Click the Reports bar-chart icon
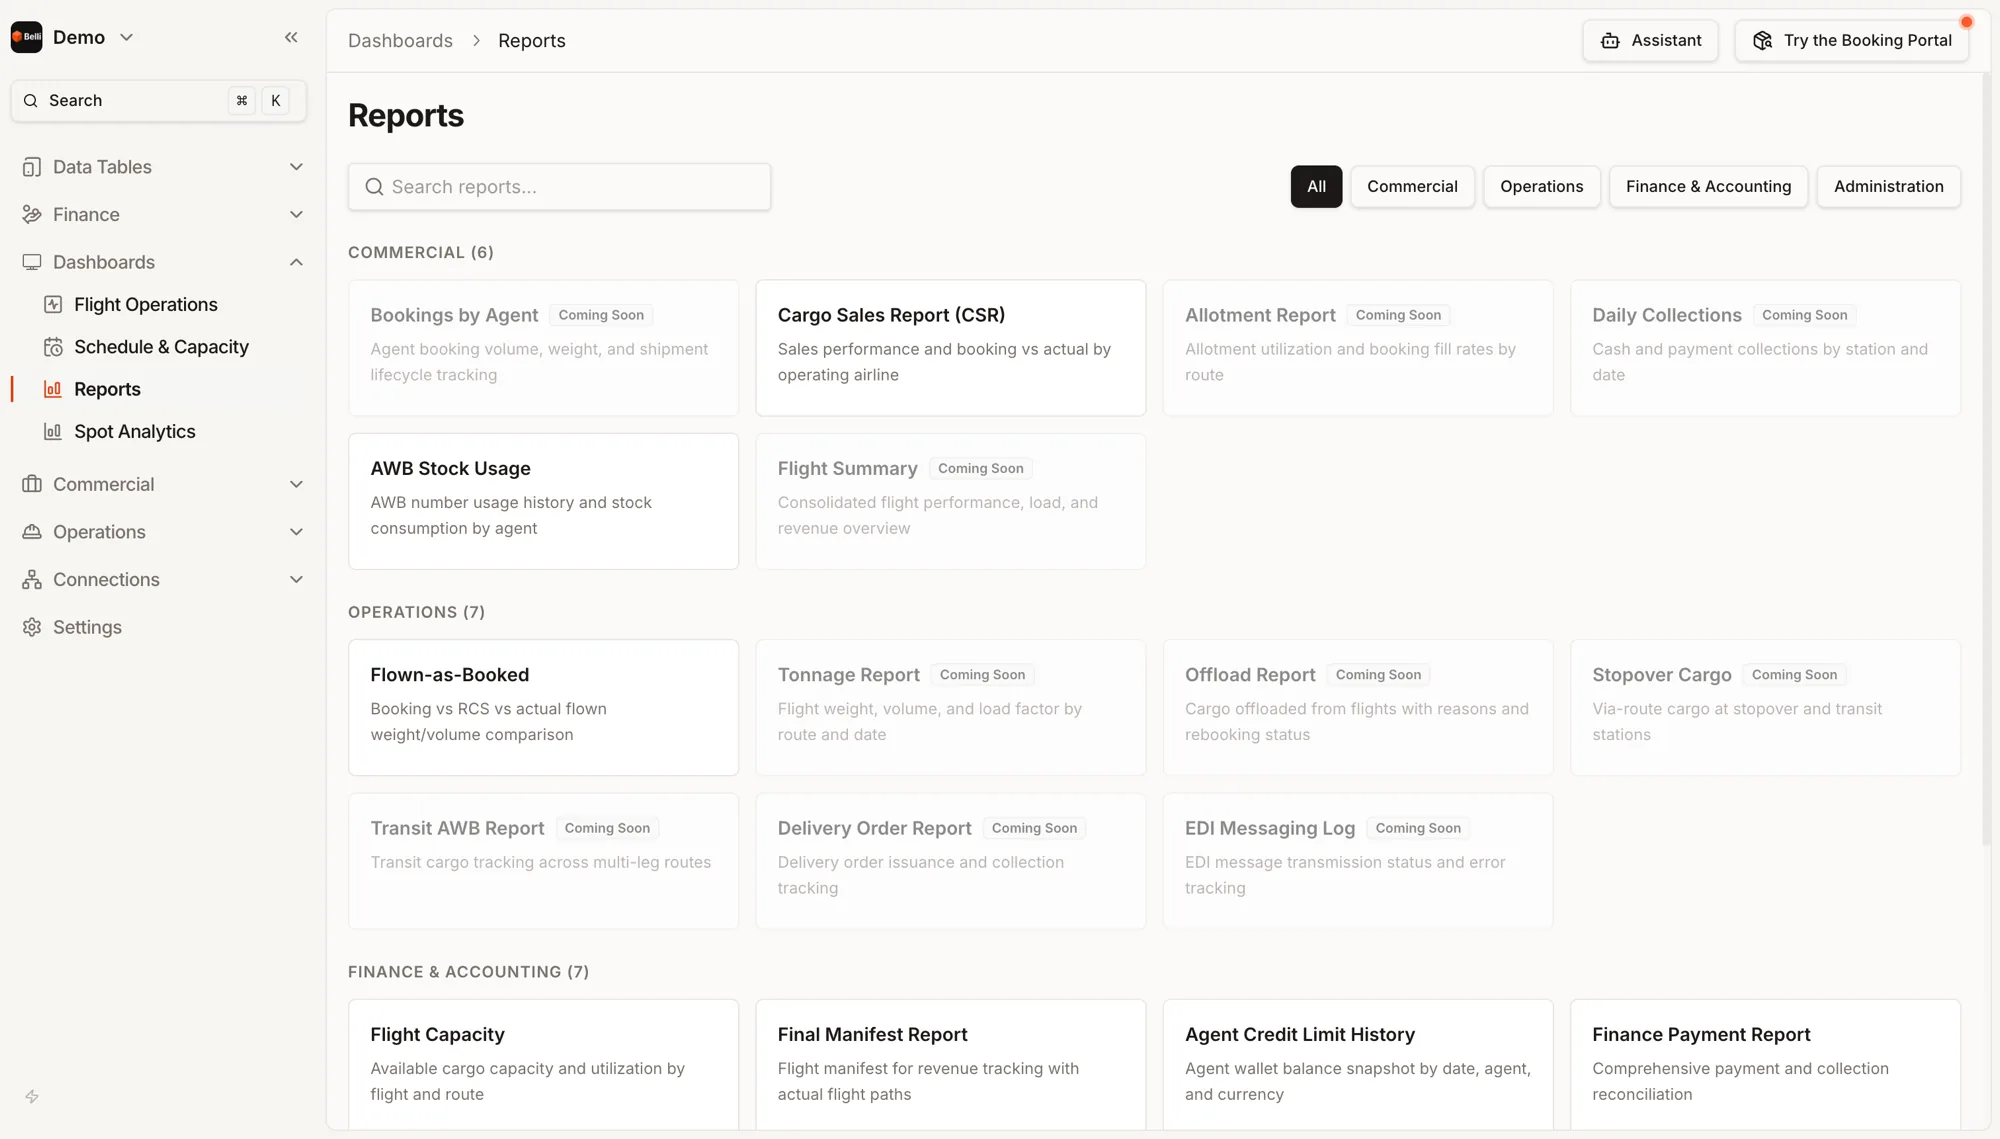Image resolution: width=2000 pixels, height=1139 pixels. point(53,389)
